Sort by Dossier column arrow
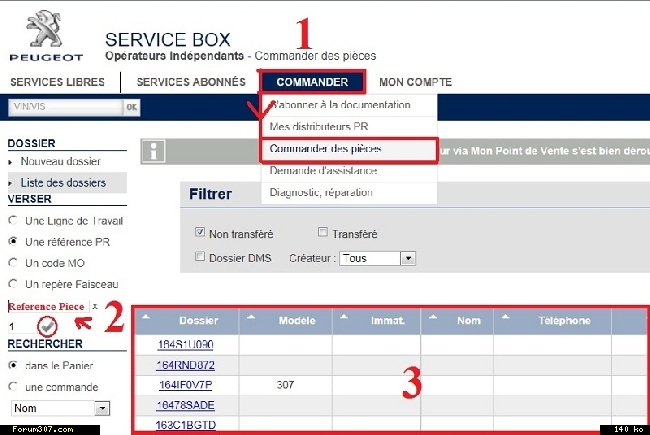The image size is (650, 435). point(146,317)
